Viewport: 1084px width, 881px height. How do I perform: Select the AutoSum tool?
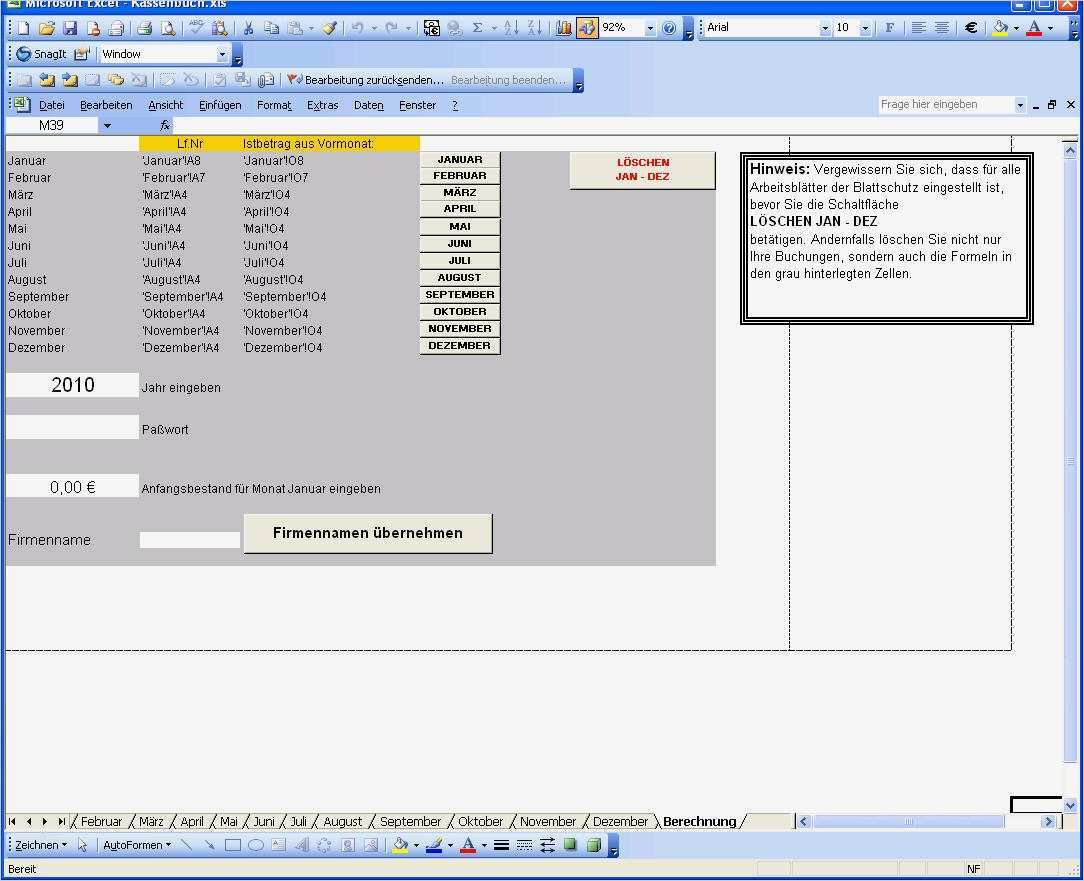coord(477,27)
